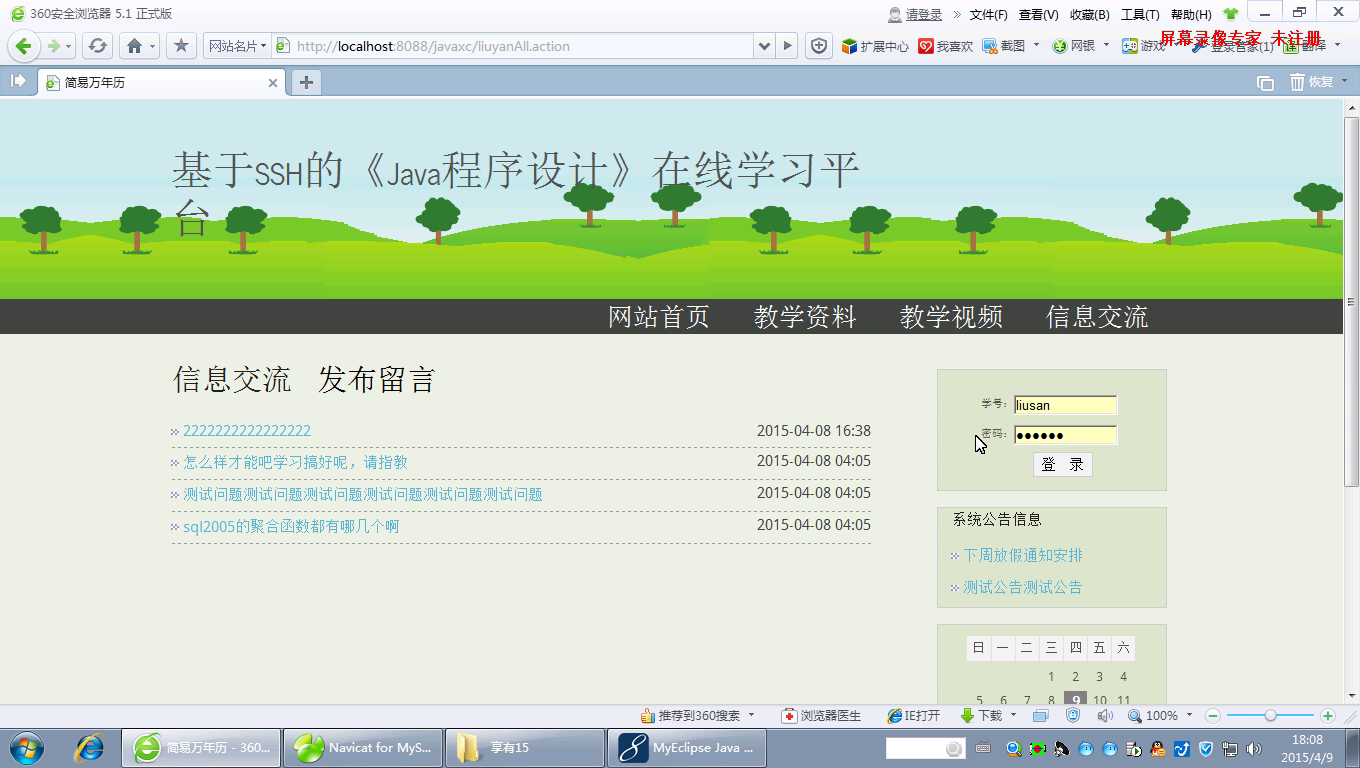Viewport: 1360px width, 768px height.
Task: Open 浏览器医生 in status bar
Action: click(x=821, y=716)
